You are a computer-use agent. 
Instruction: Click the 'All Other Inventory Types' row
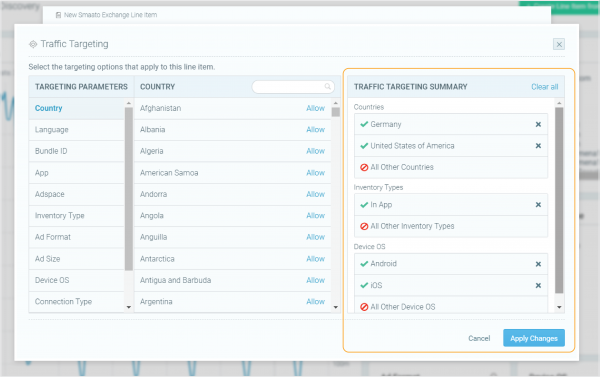451,226
